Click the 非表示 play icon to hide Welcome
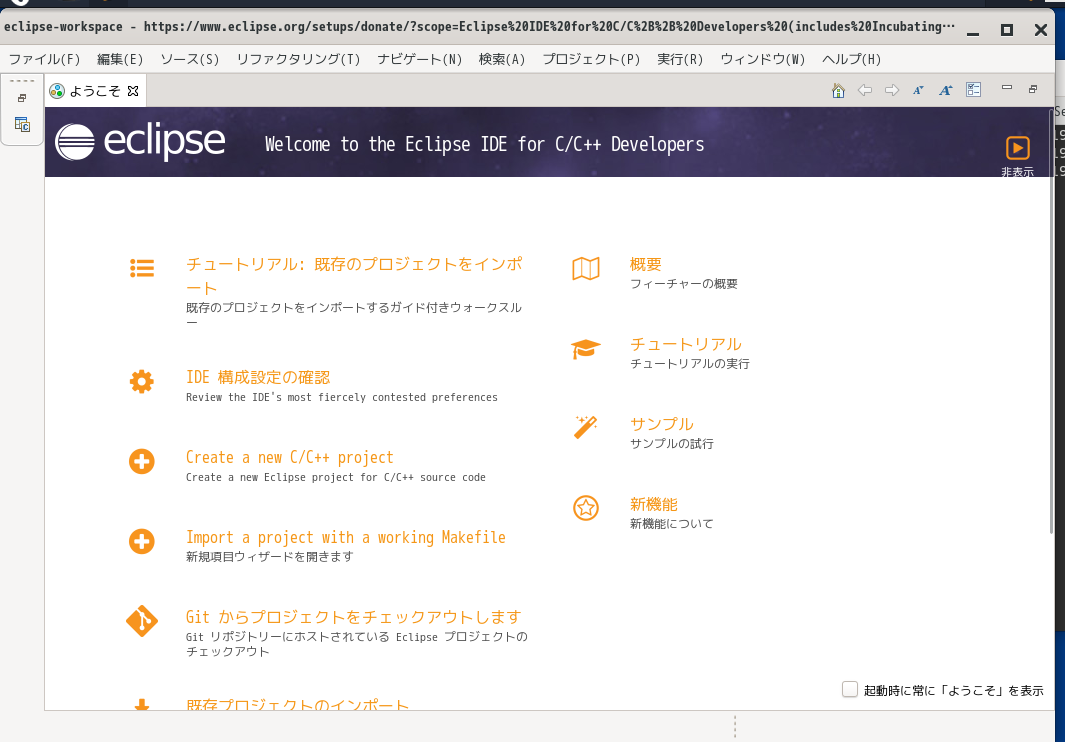The height and width of the screenshot is (742, 1065). (1017, 148)
